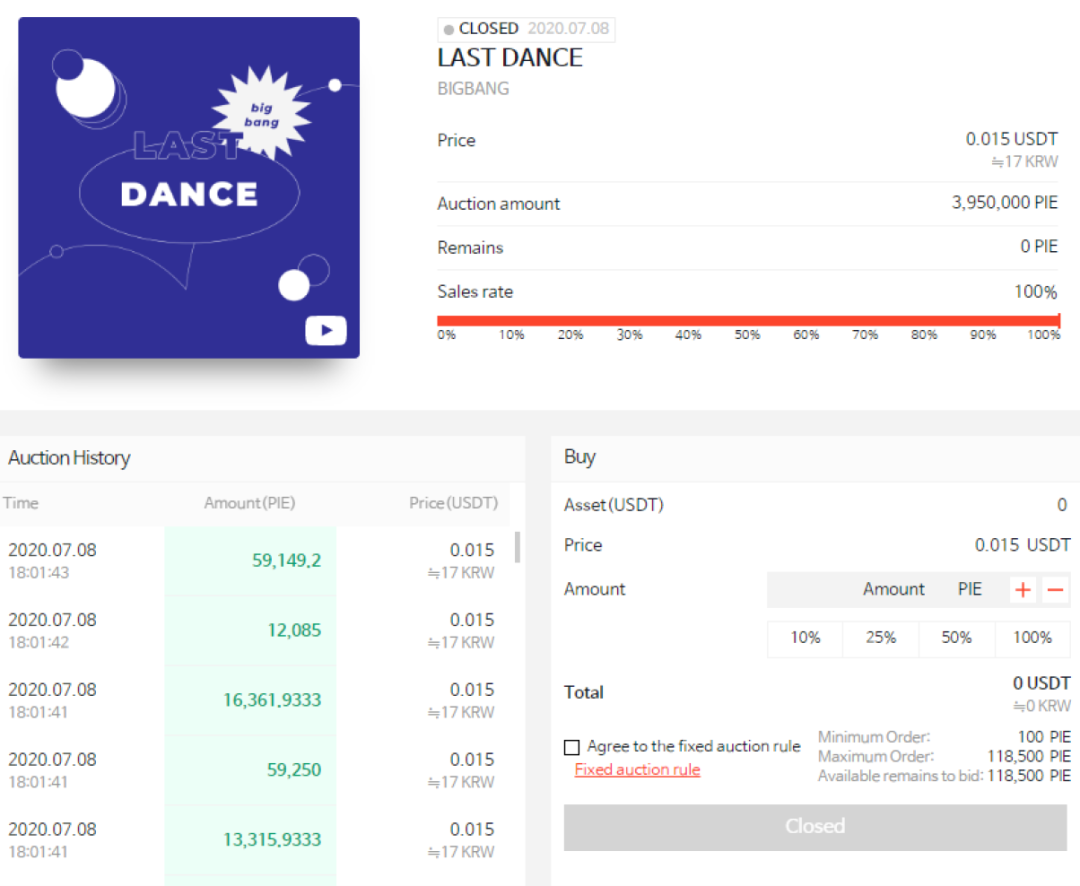Decrease amount with the minus button
Image resolution: width=1080 pixels, height=886 pixels.
(x=1055, y=590)
